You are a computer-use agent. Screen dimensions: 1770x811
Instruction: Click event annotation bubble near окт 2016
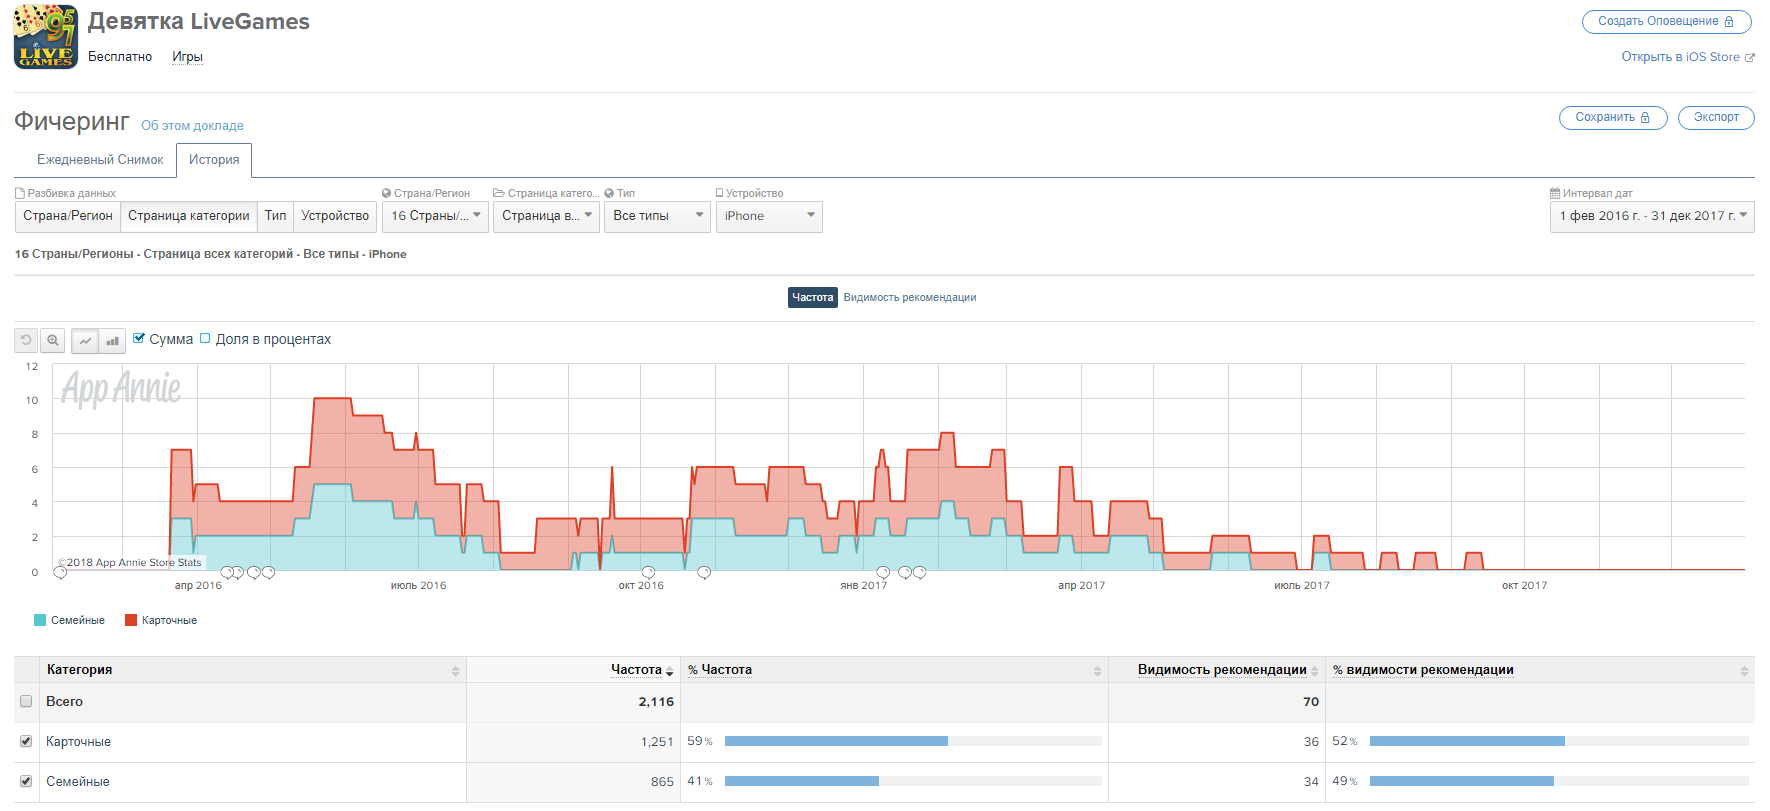click(x=648, y=573)
